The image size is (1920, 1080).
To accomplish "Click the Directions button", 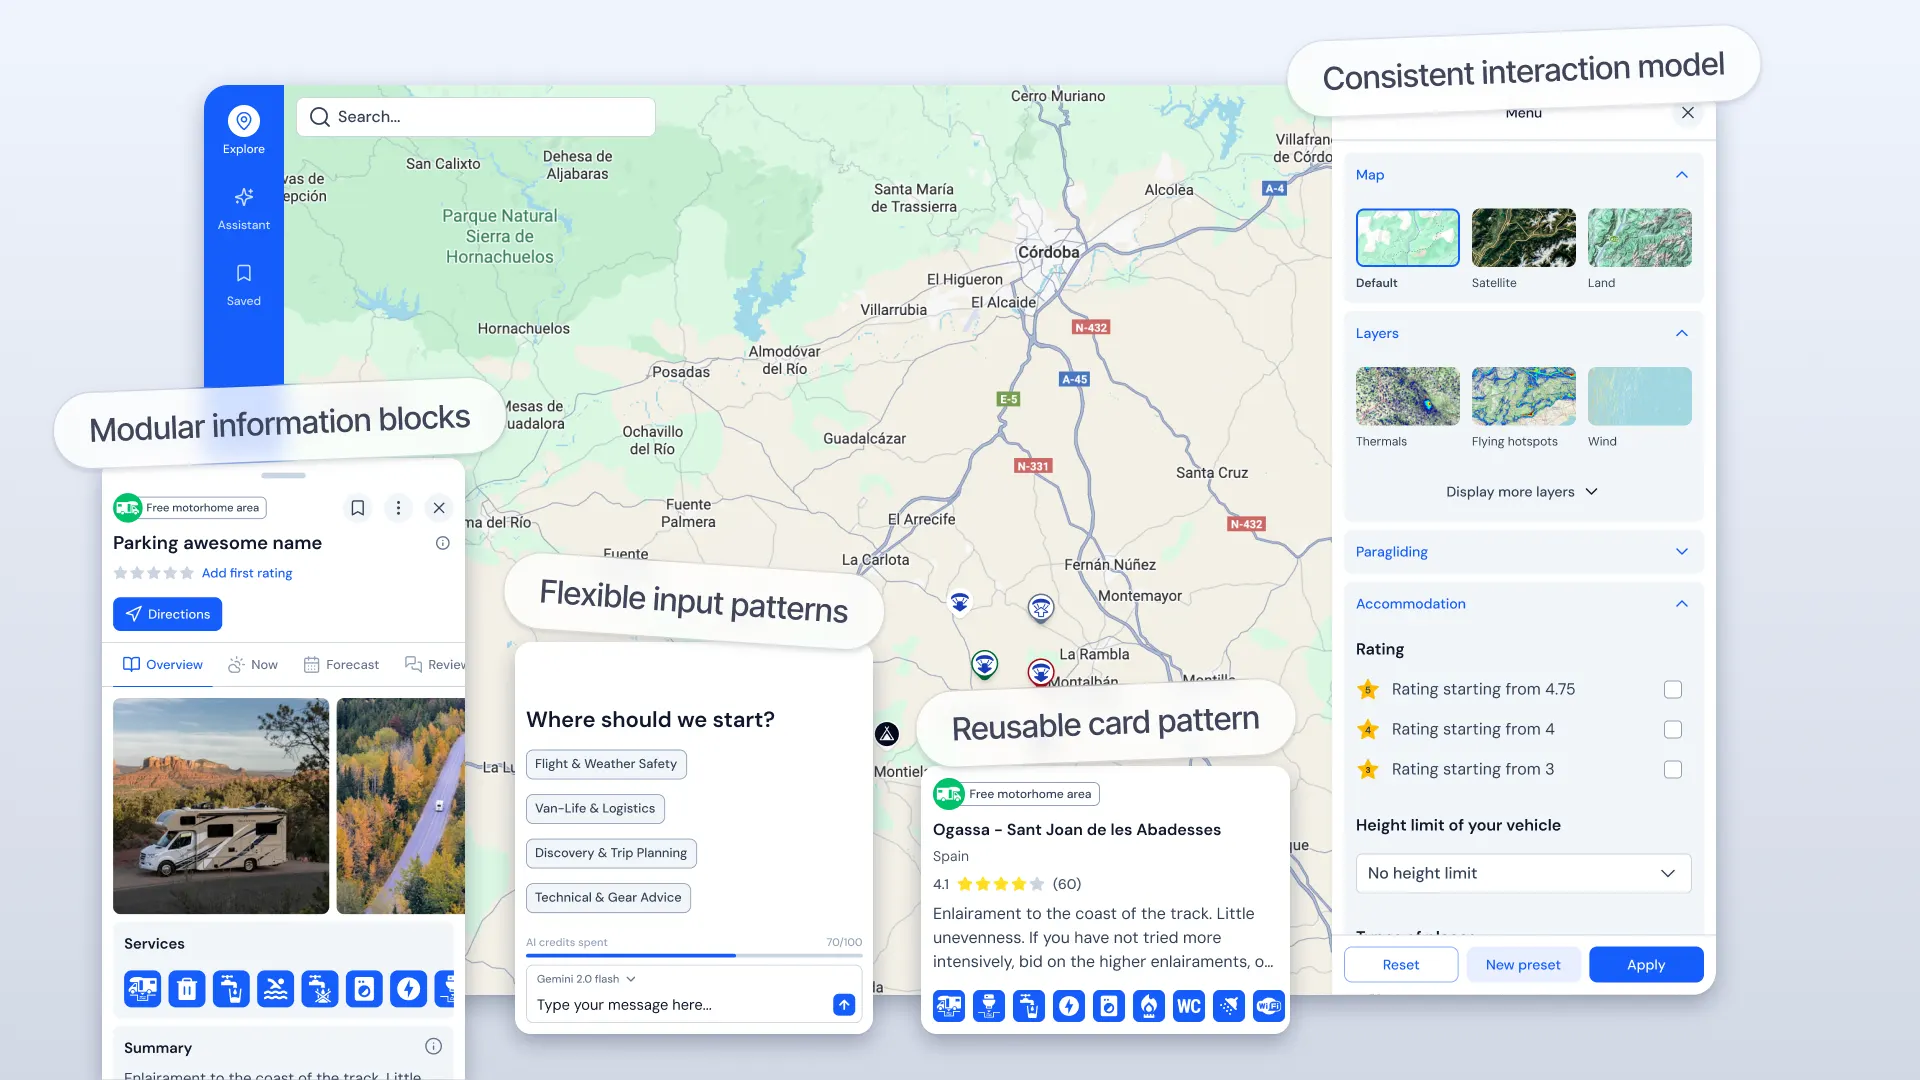I will point(167,614).
